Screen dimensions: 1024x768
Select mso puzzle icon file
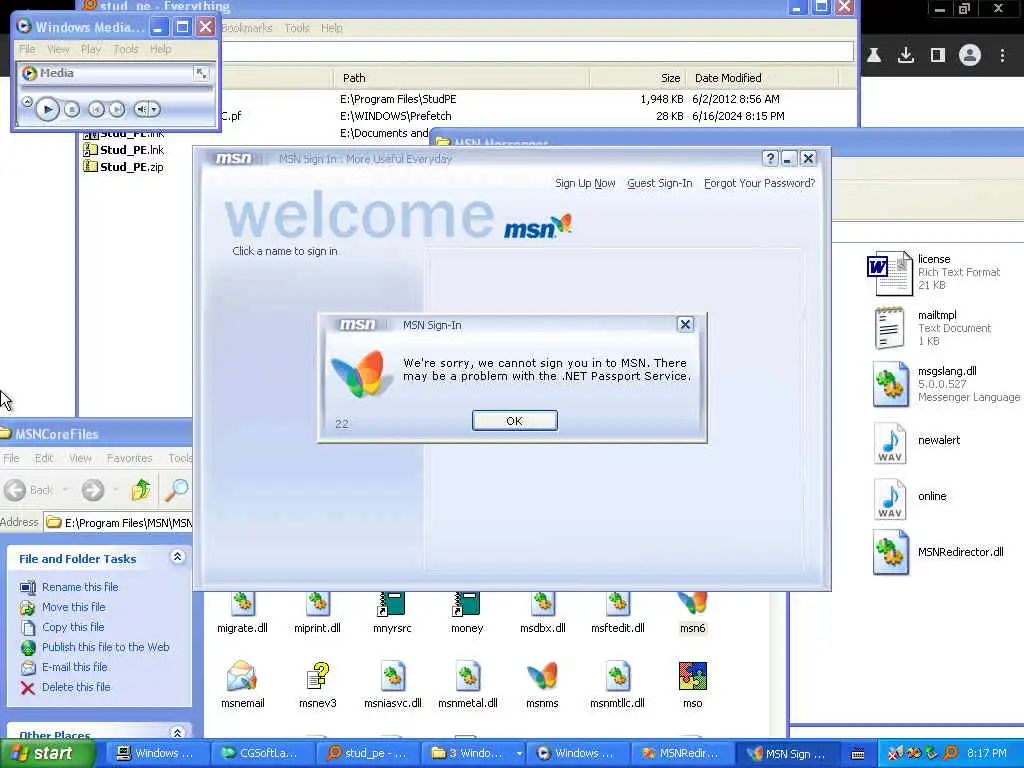(692, 685)
